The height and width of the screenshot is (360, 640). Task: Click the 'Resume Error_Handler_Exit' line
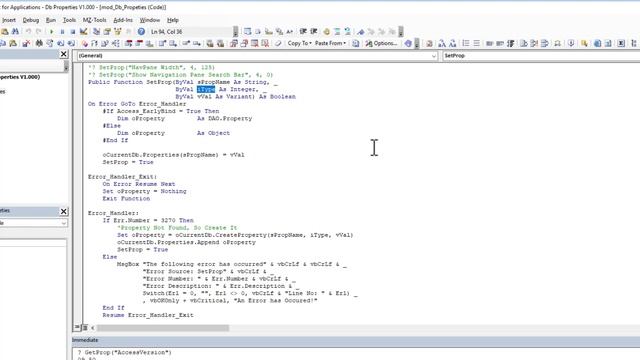[x=148, y=315]
